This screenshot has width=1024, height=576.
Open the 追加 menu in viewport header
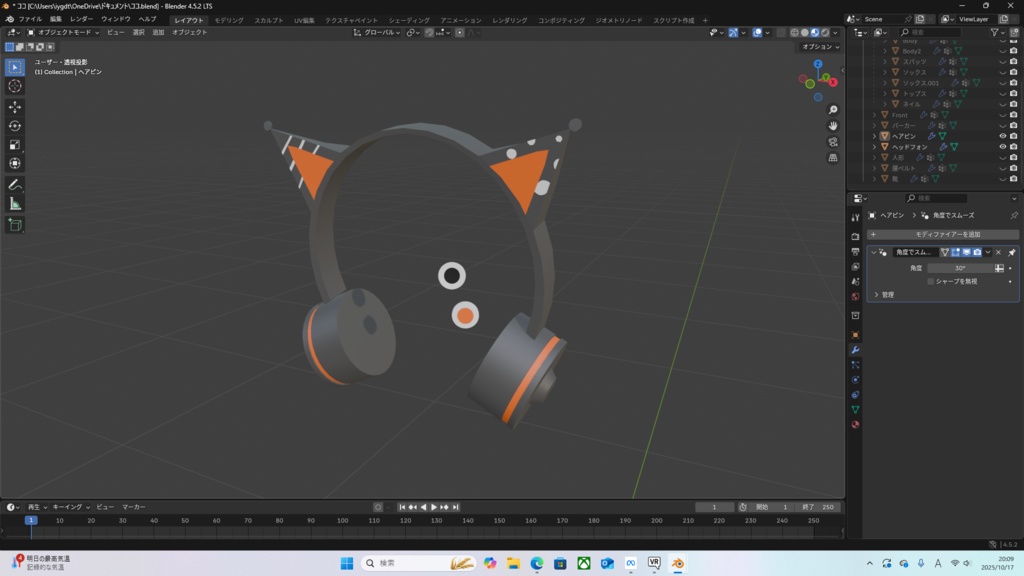pyautogui.click(x=158, y=33)
